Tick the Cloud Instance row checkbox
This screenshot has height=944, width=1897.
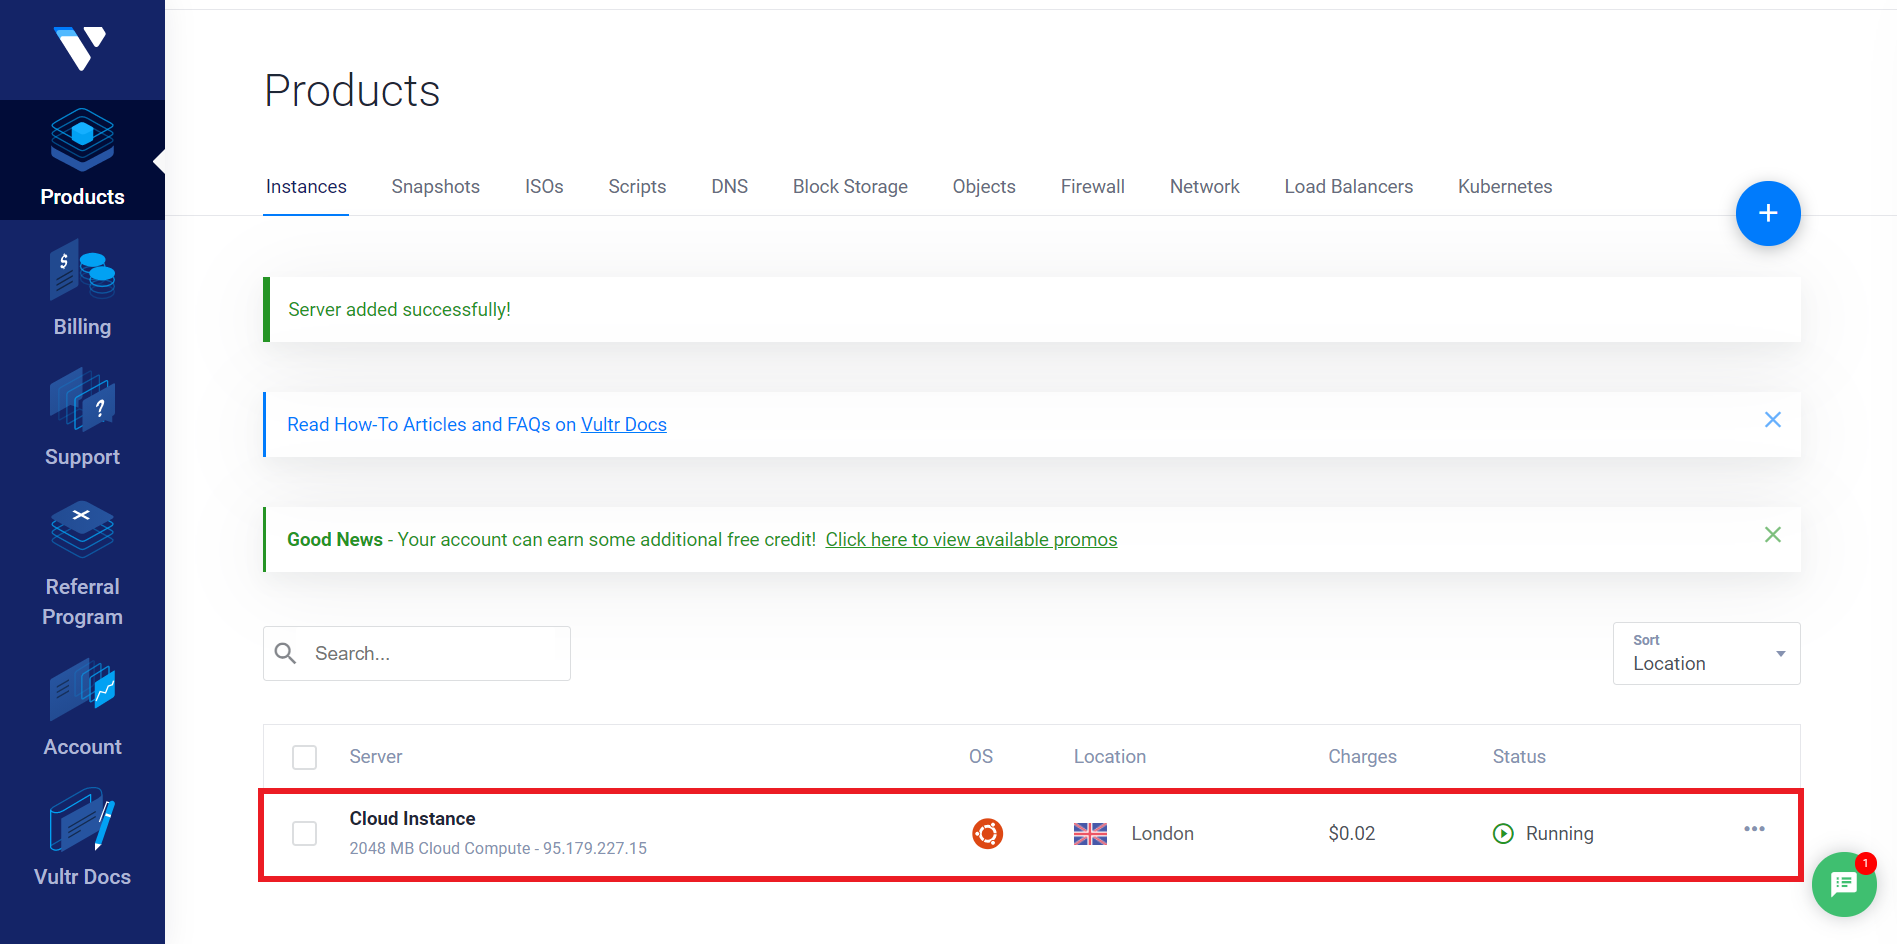(304, 833)
